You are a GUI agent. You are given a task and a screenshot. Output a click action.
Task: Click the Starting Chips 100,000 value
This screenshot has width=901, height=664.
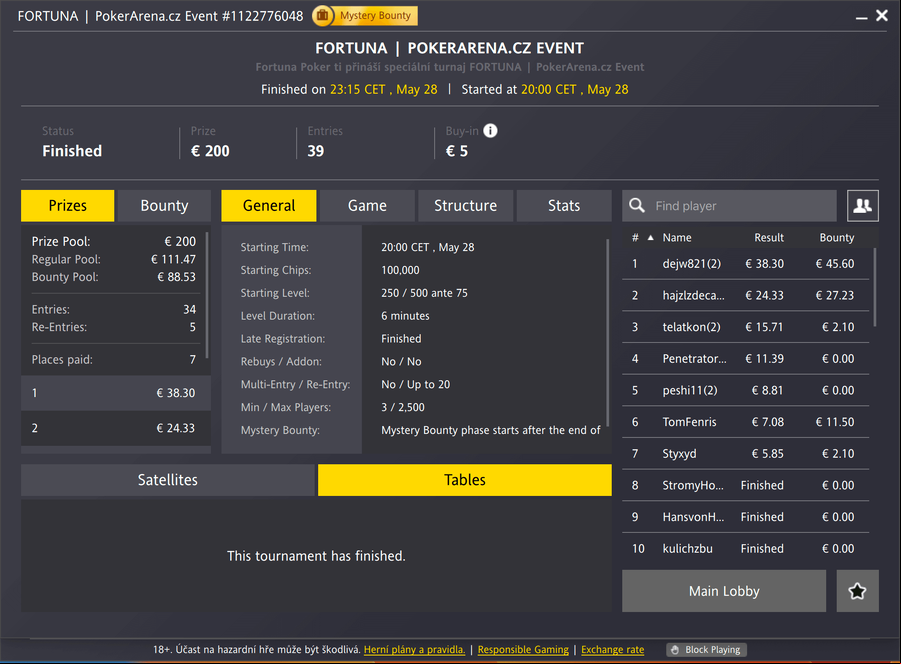[401, 271]
